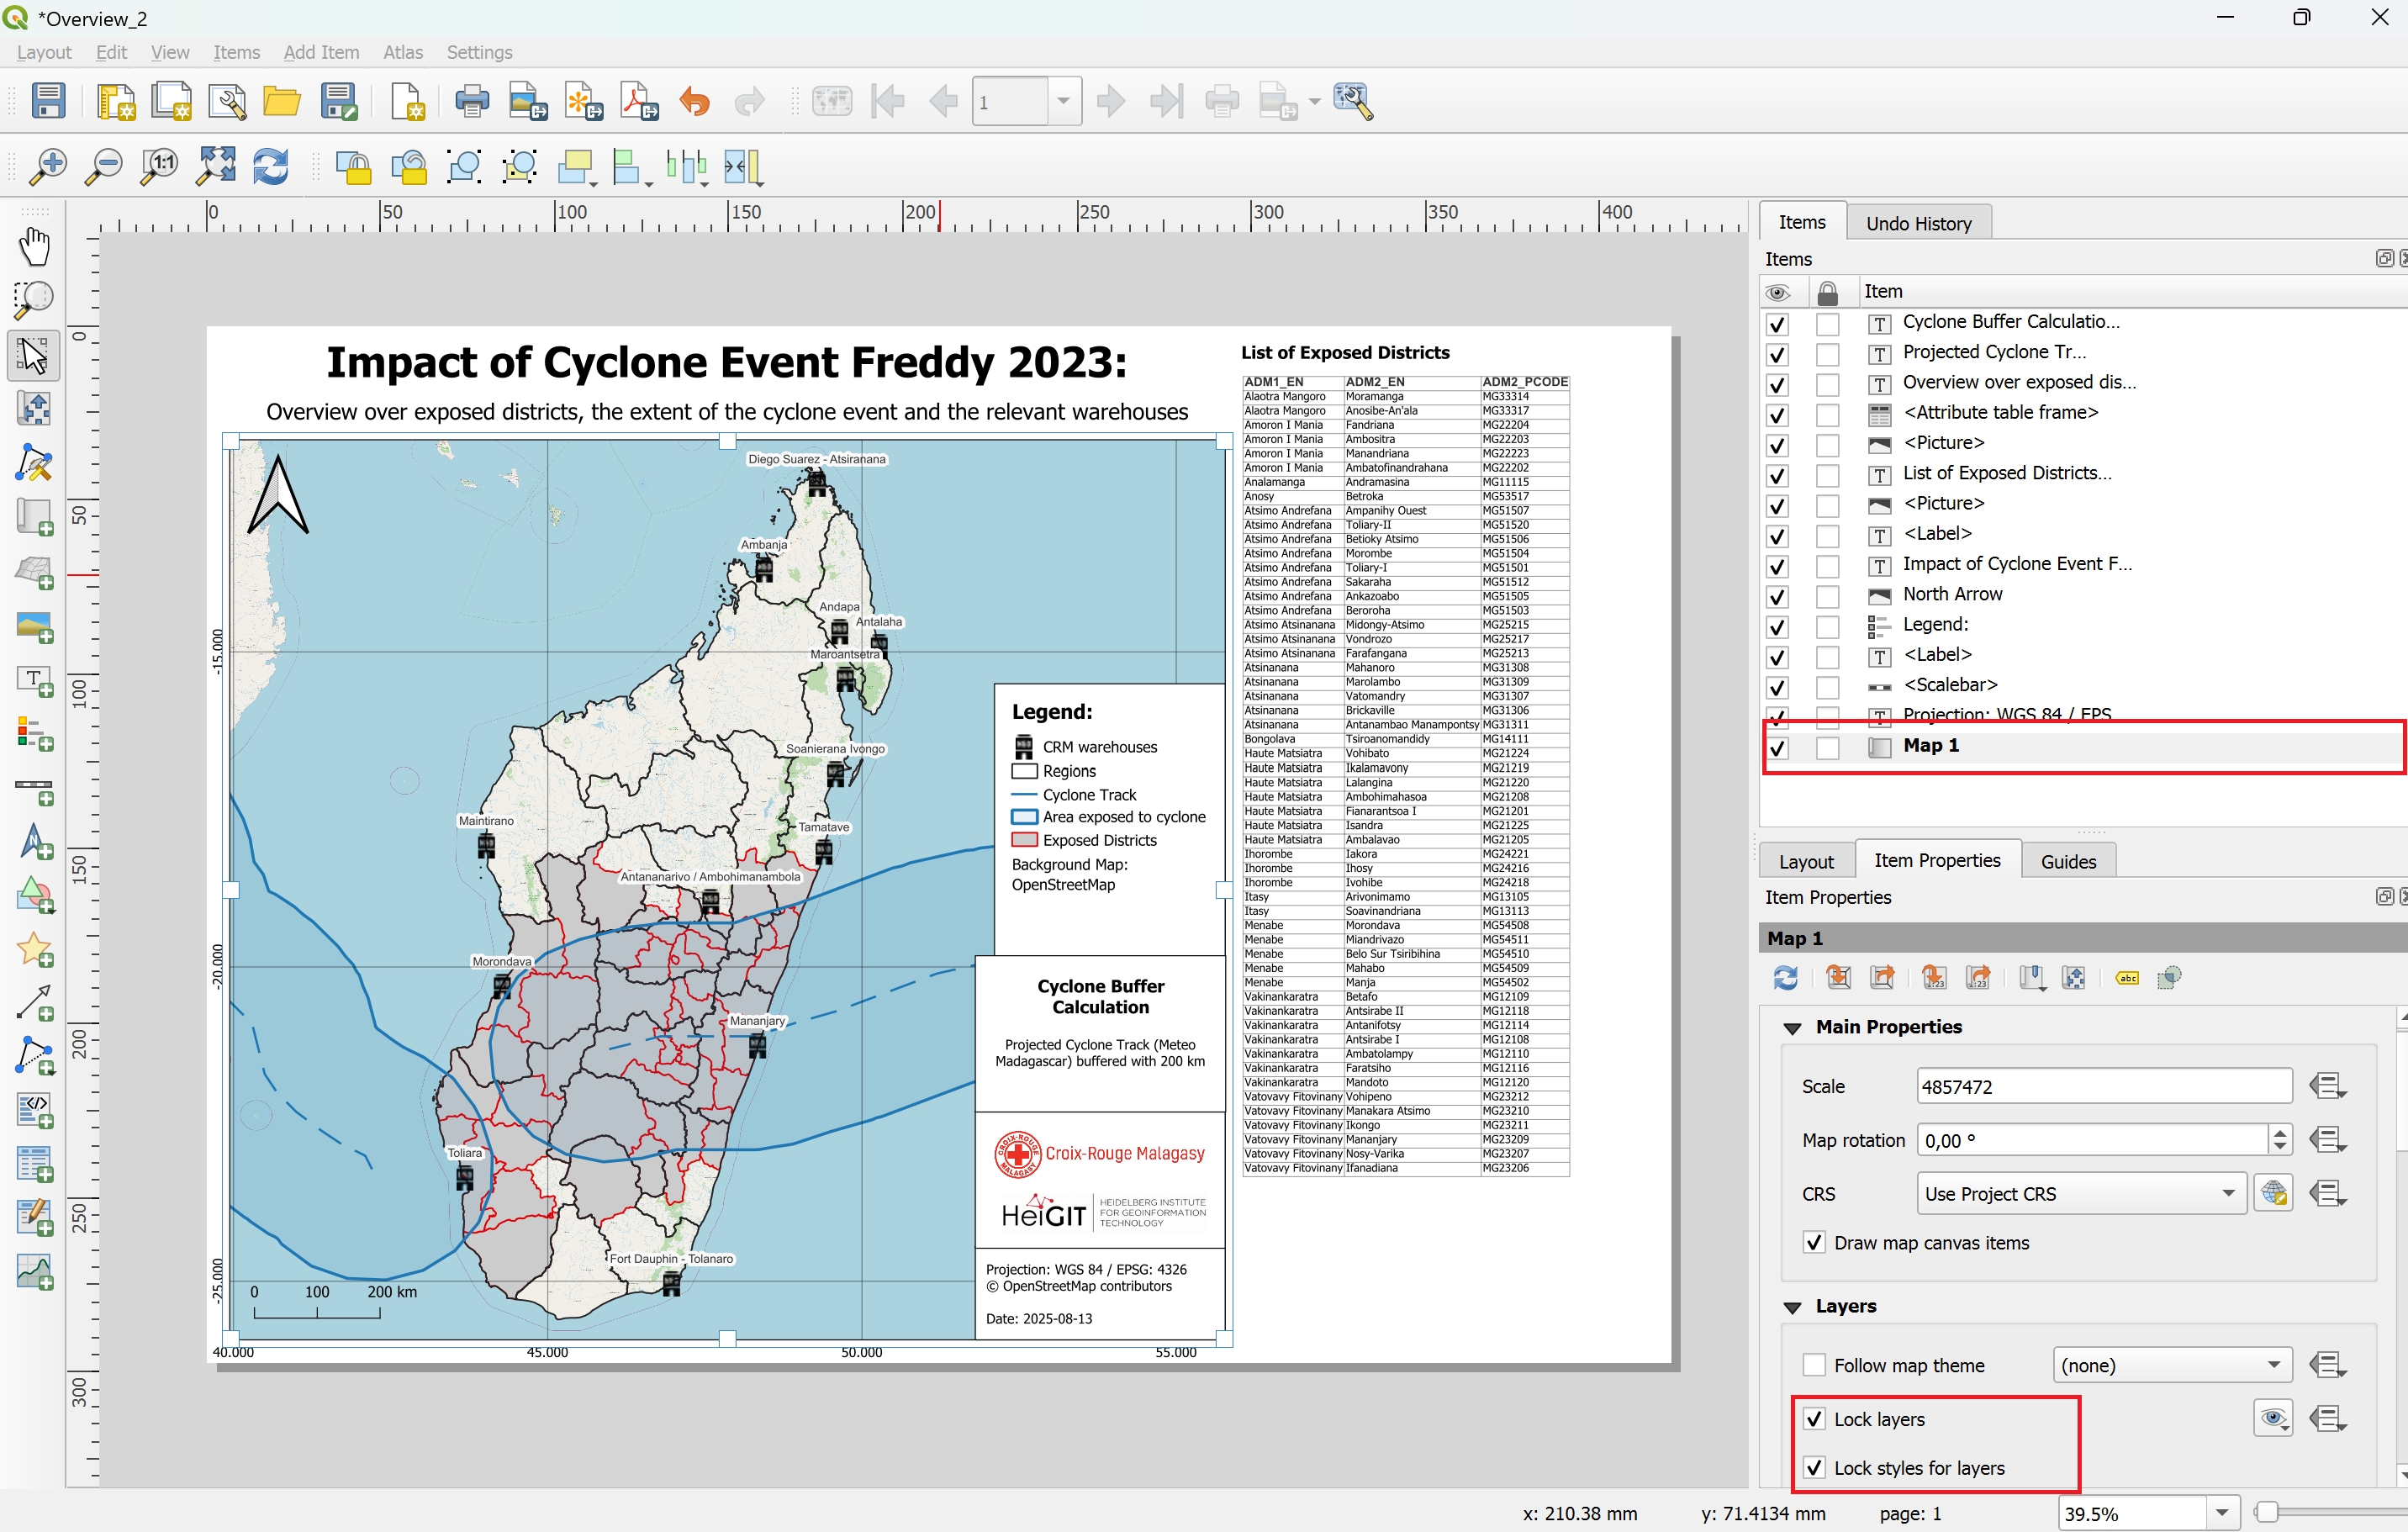Screen dimensions: 2408x1532
Task: Save the layout project
Action: (x=48, y=101)
